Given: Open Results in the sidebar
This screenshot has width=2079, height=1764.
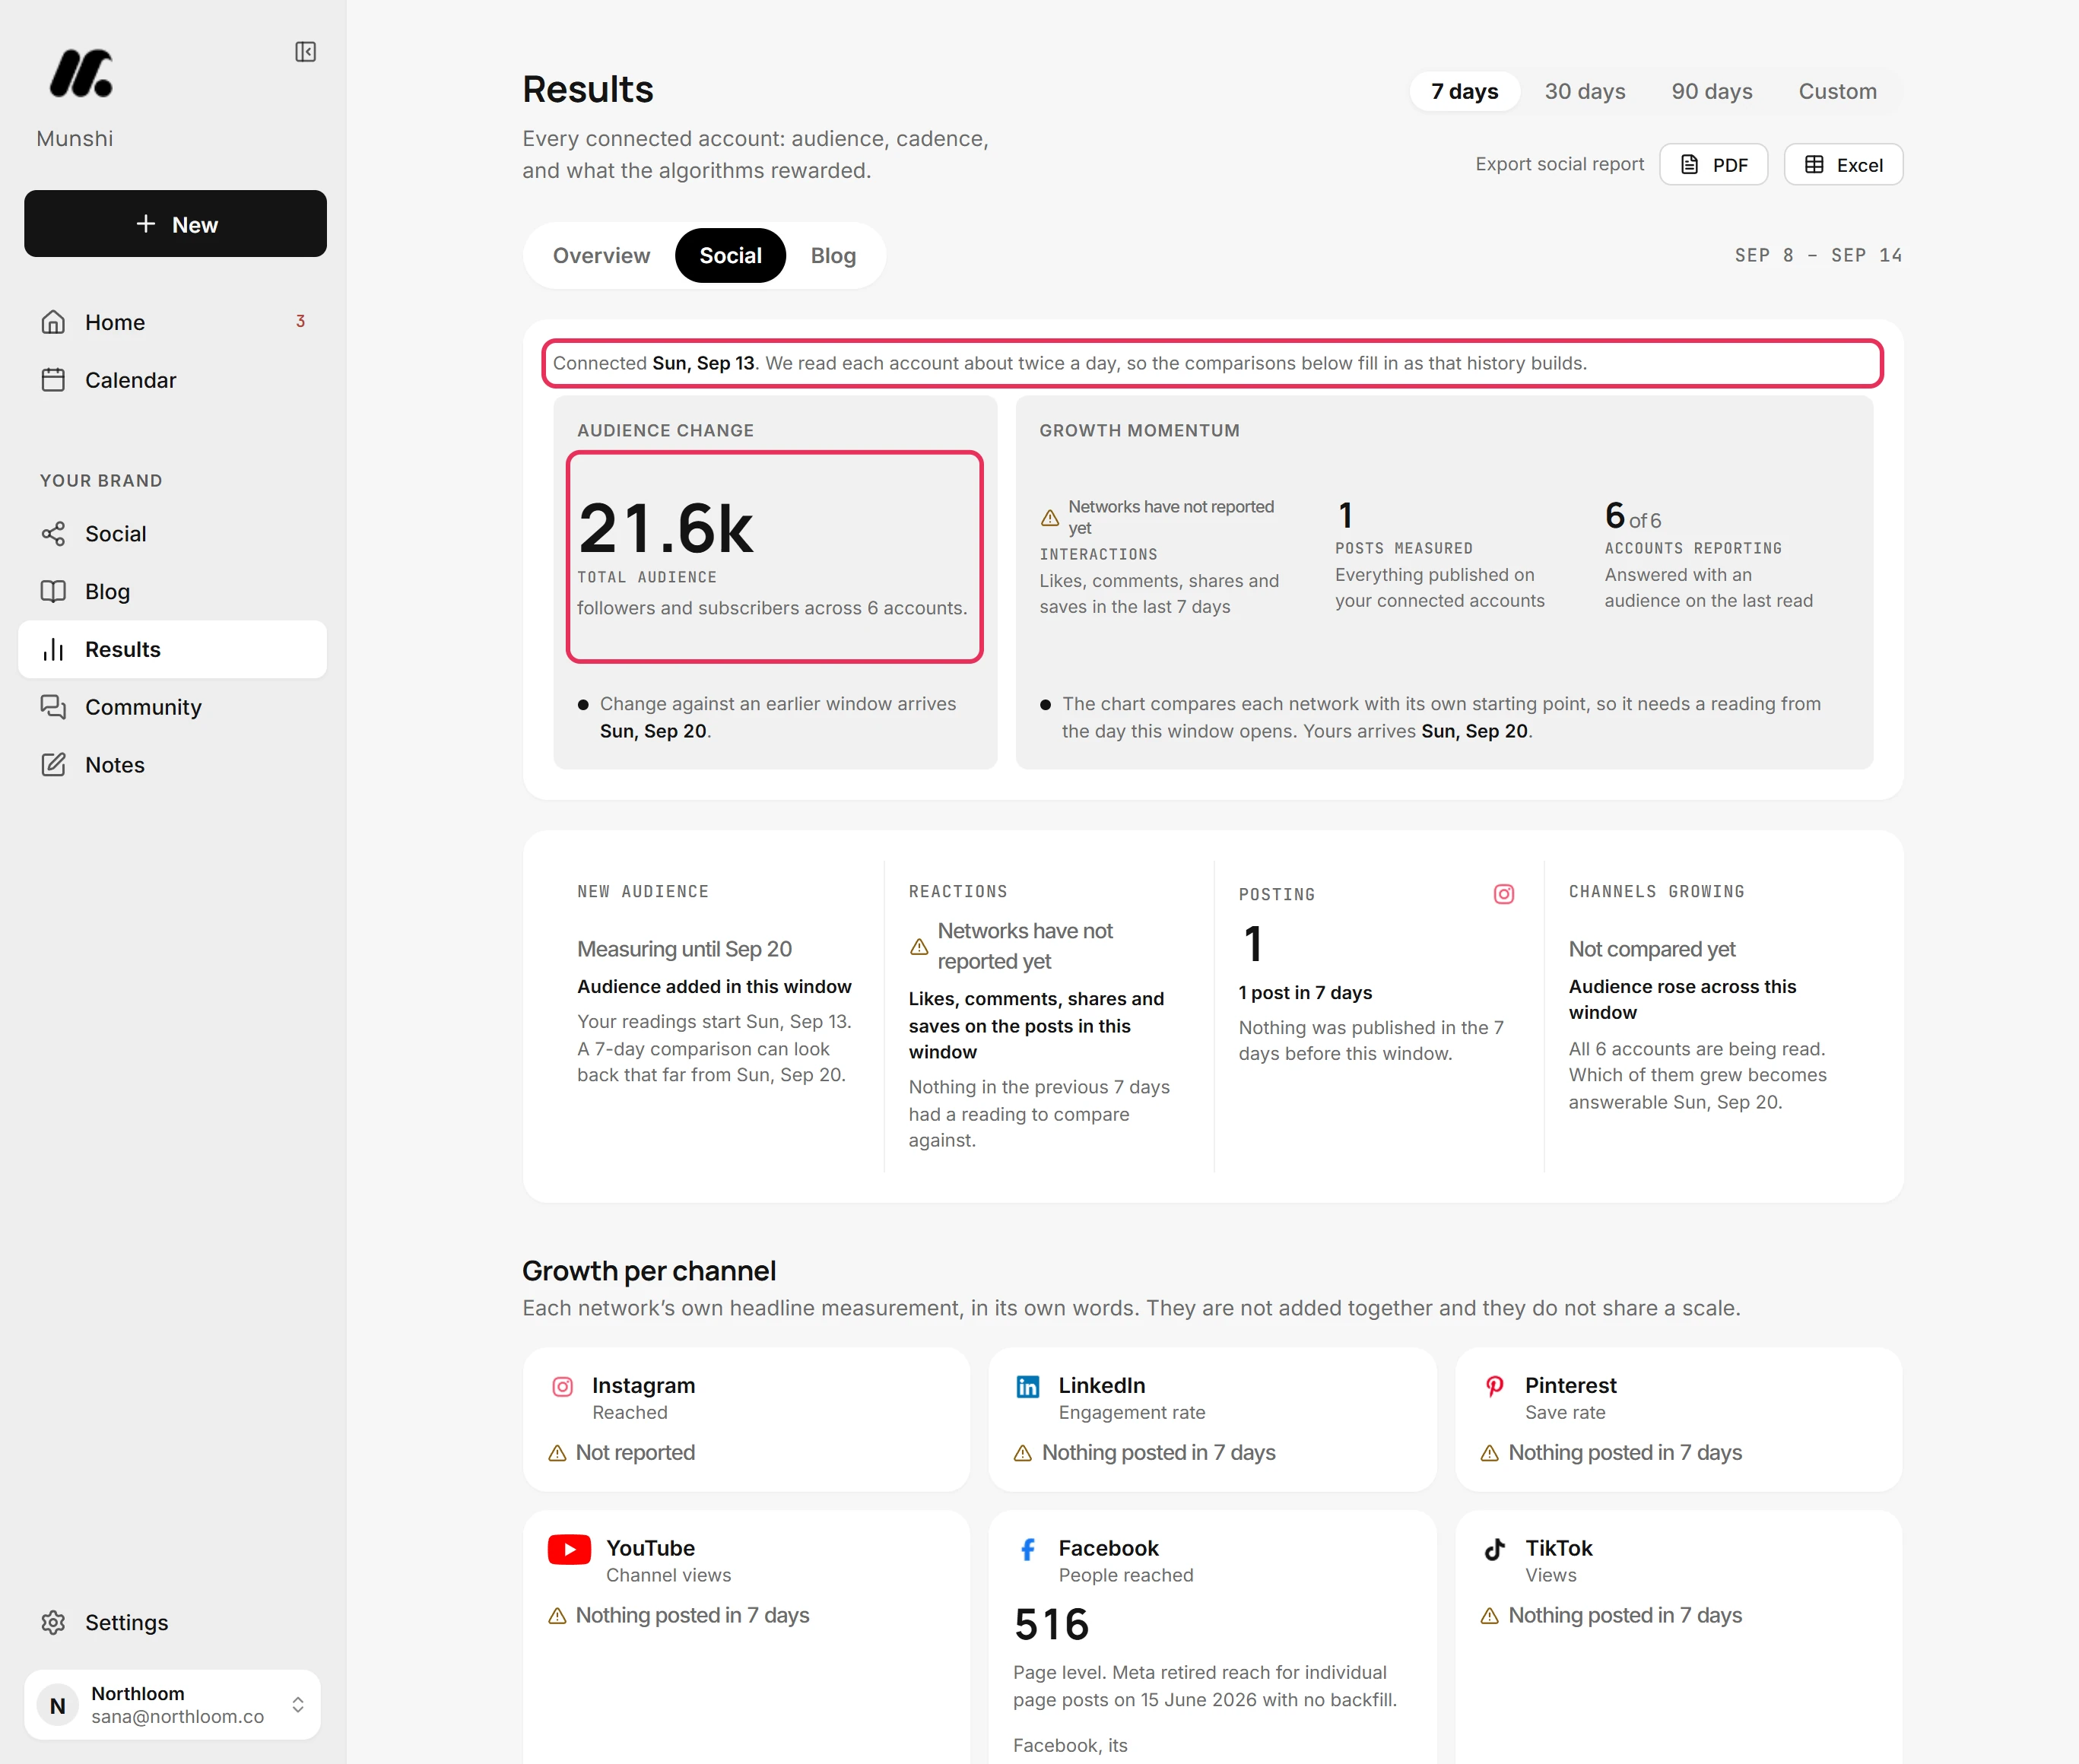Looking at the screenshot, I should pos(172,649).
